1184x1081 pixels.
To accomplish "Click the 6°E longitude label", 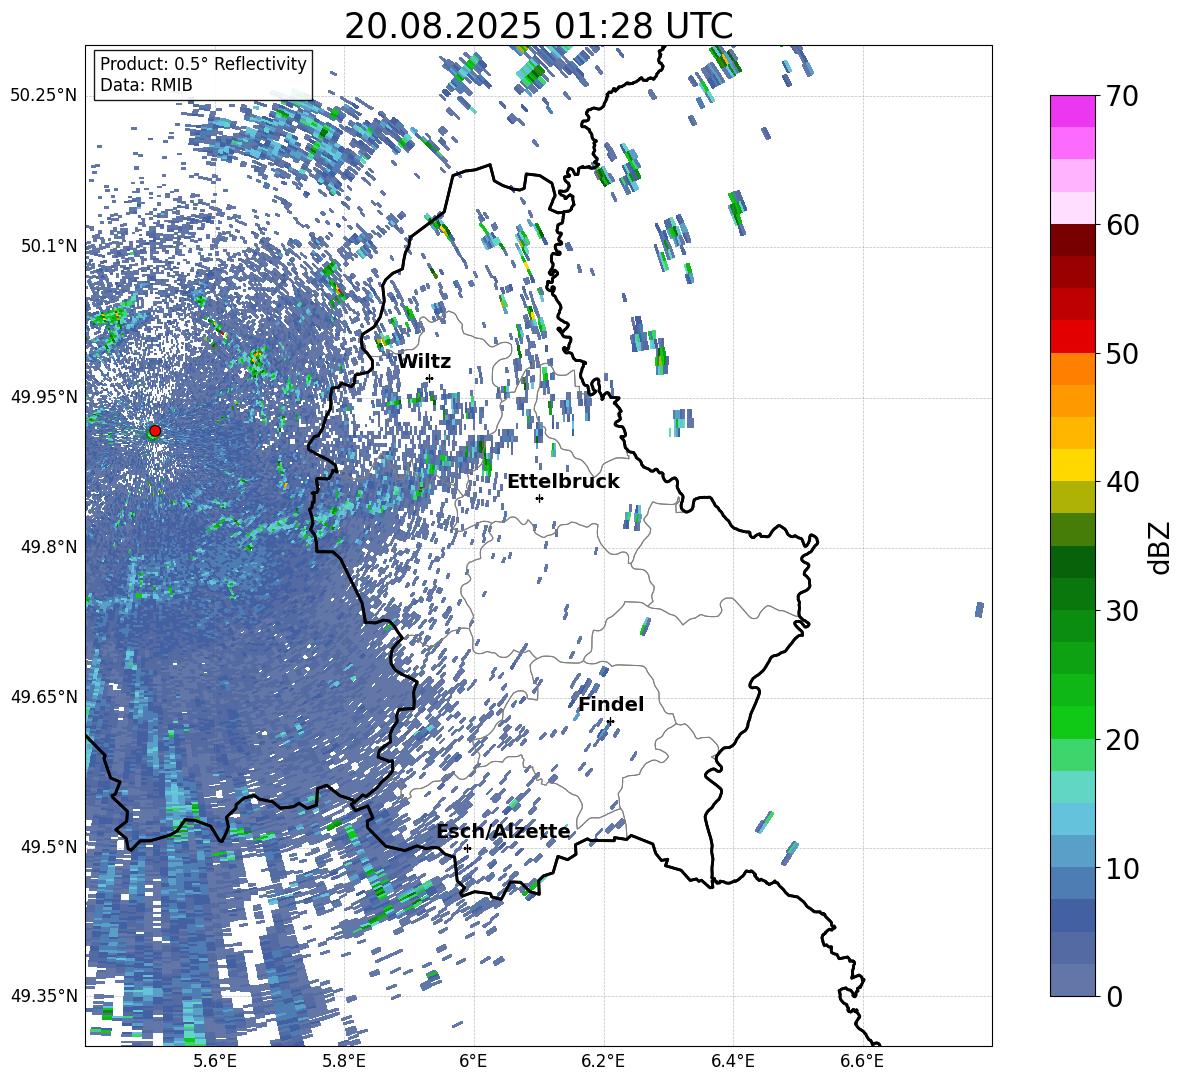I will click(x=473, y=1062).
